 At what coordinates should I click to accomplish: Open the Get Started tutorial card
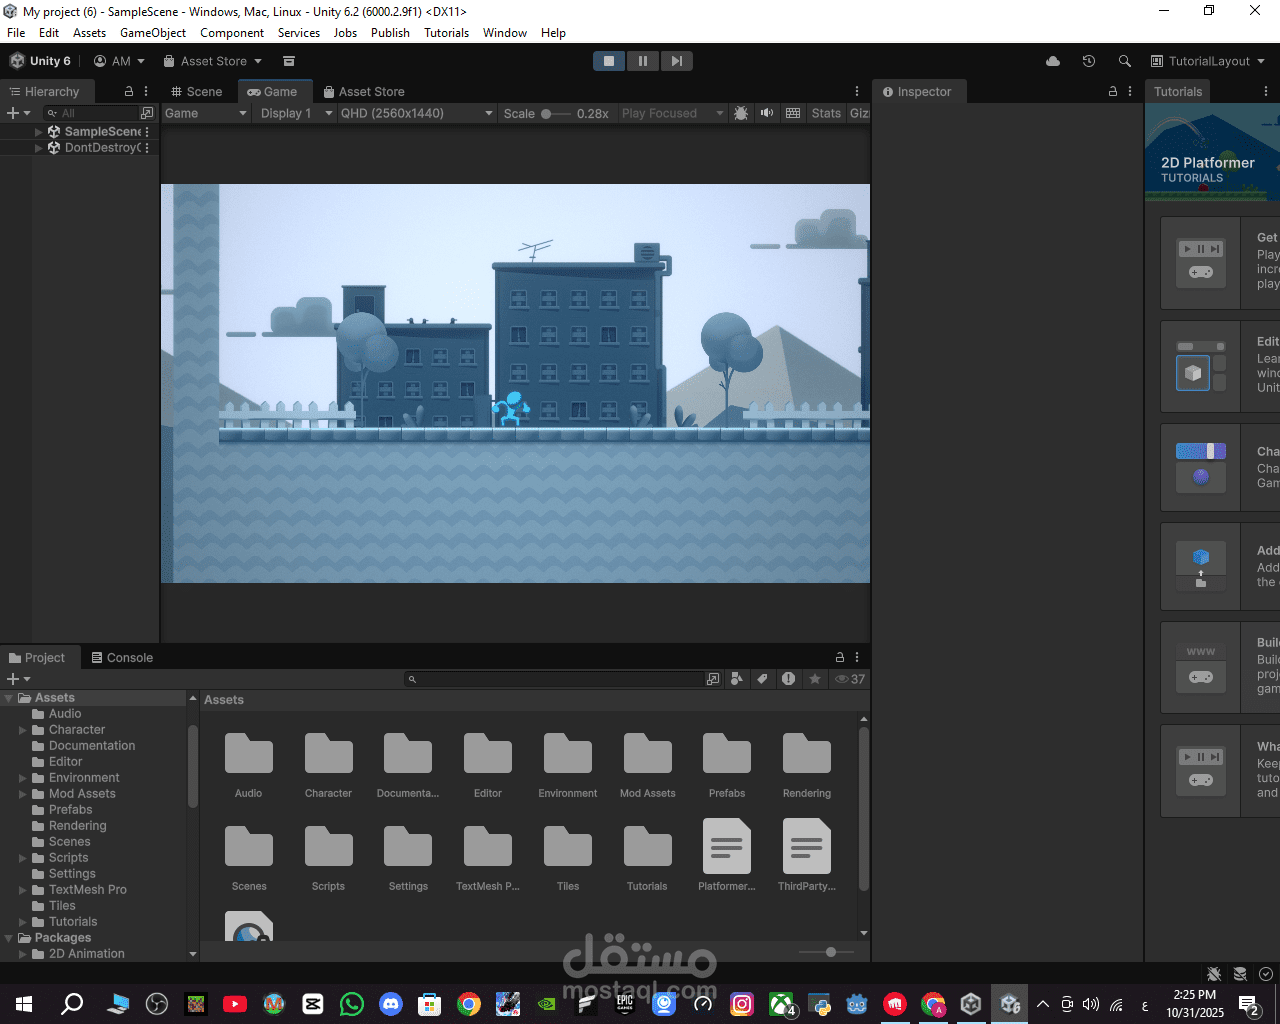click(1220, 263)
